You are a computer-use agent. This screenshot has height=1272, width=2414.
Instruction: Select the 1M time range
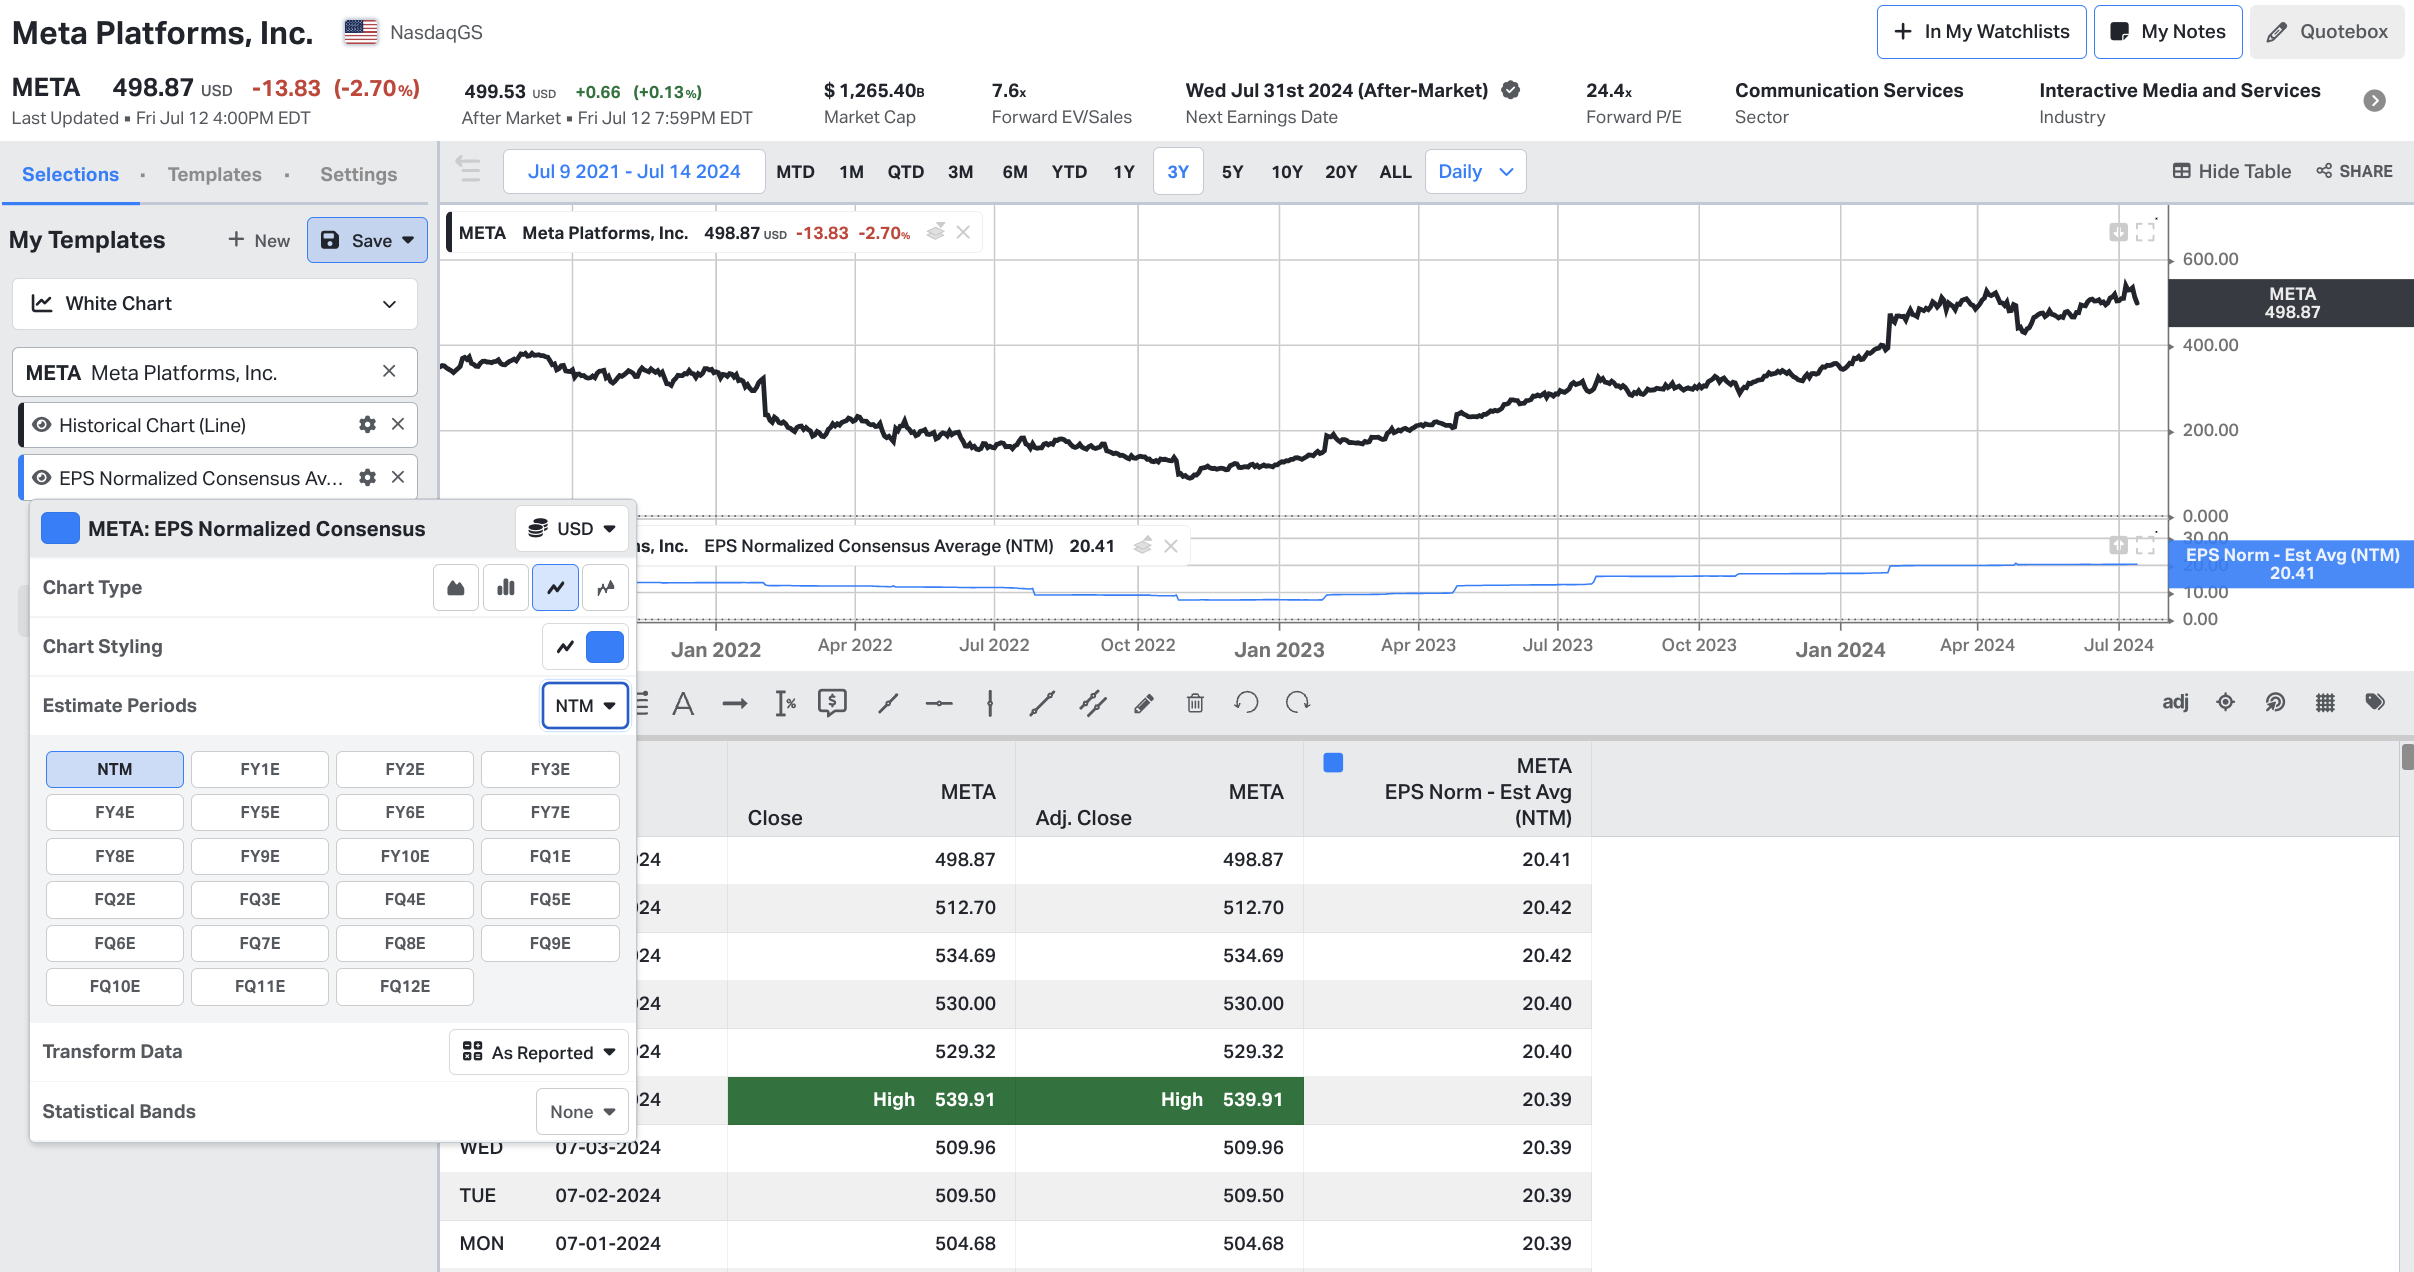[851, 171]
